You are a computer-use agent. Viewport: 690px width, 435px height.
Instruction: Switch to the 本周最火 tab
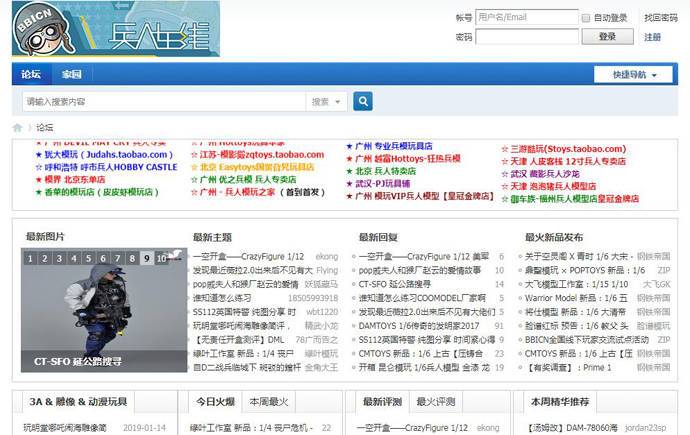tap(269, 402)
